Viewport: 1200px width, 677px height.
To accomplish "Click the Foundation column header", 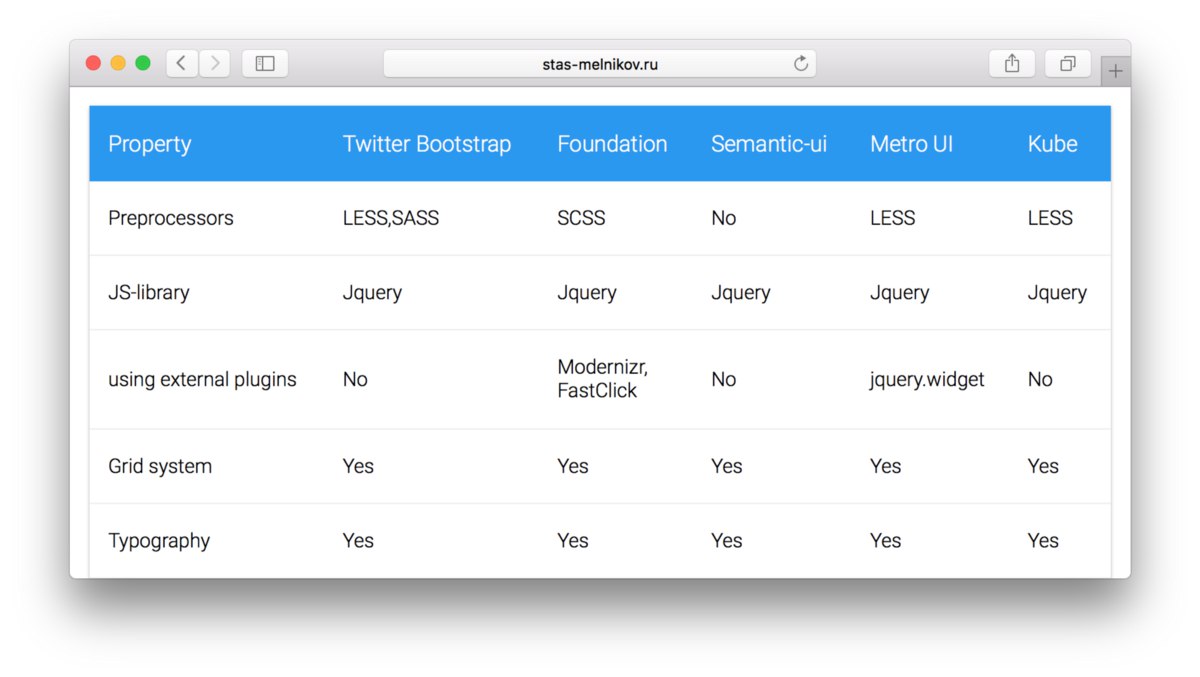I will pyautogui.click(x=612, y=144).
